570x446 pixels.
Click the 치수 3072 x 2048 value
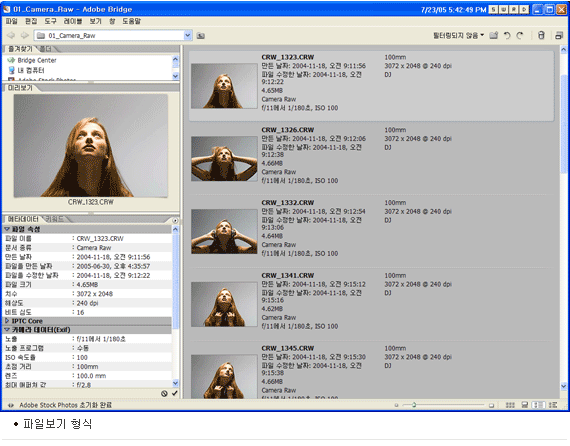[95, 294]
